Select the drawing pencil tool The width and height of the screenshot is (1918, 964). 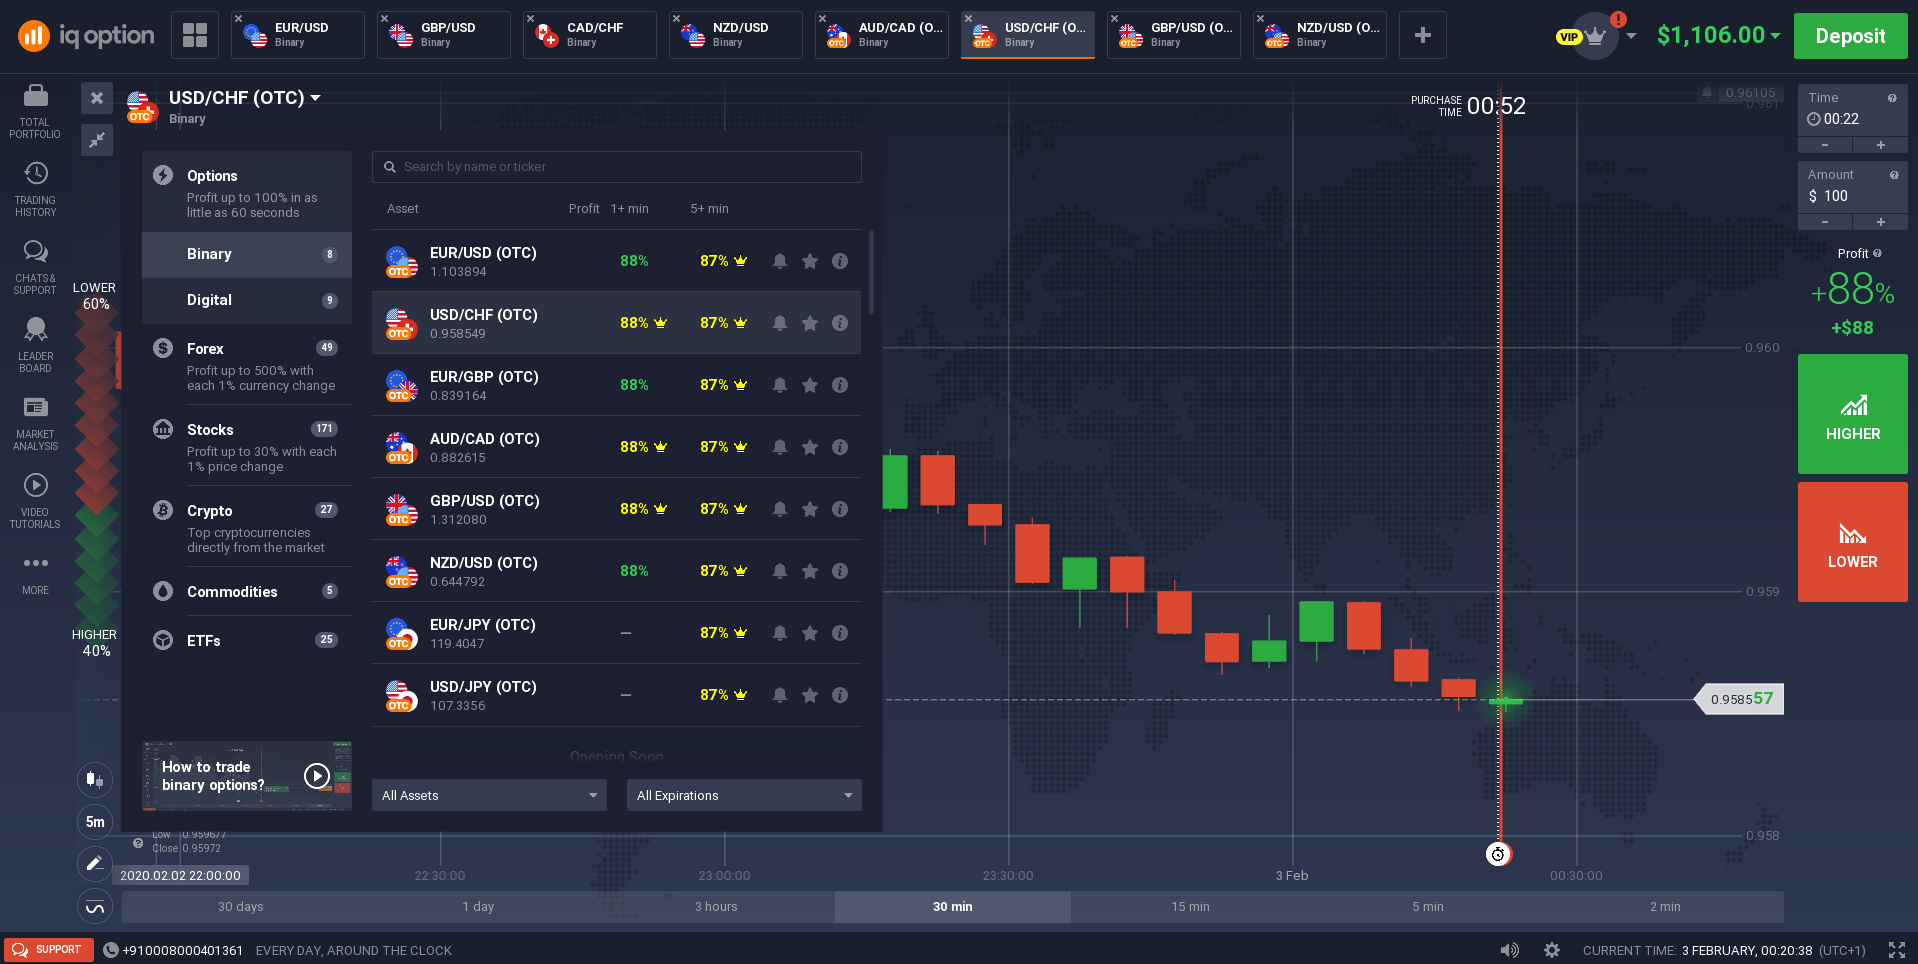(x=95, y=863)
